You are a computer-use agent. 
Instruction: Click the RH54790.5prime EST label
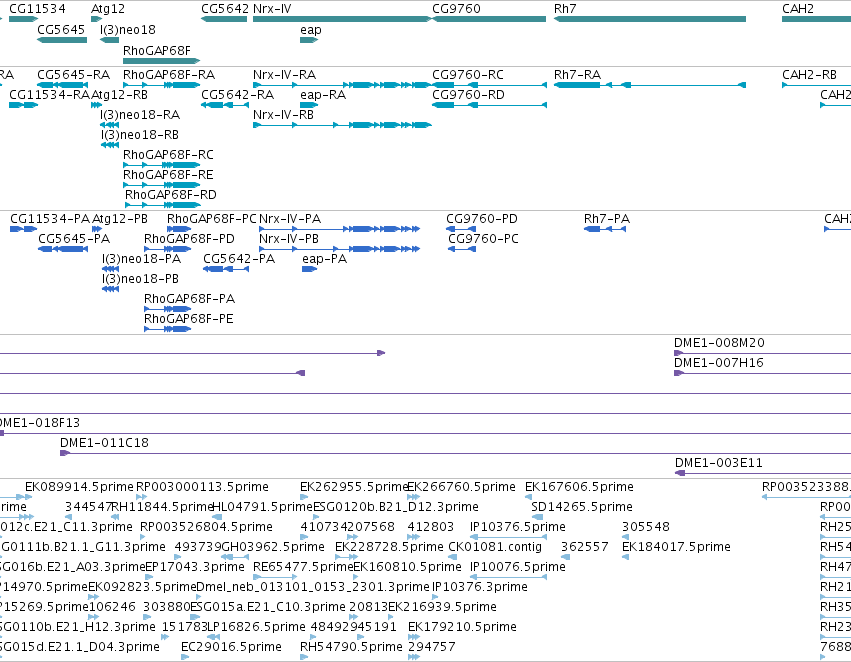(351, 647)
